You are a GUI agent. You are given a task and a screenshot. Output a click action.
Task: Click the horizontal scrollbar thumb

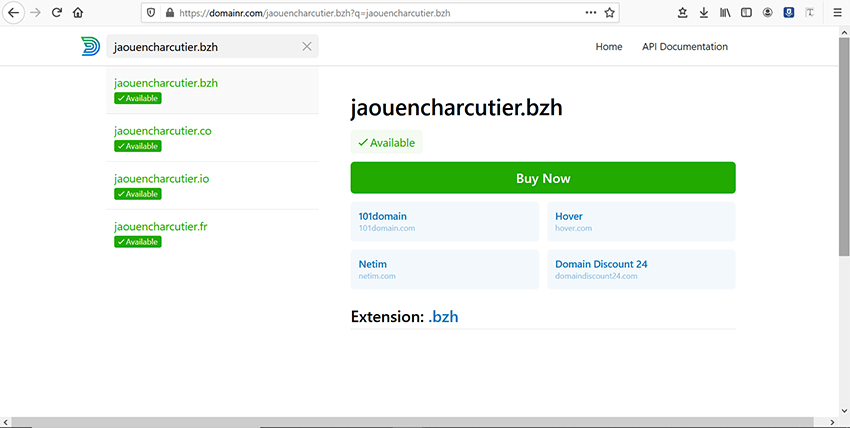(x=412, y=422)
